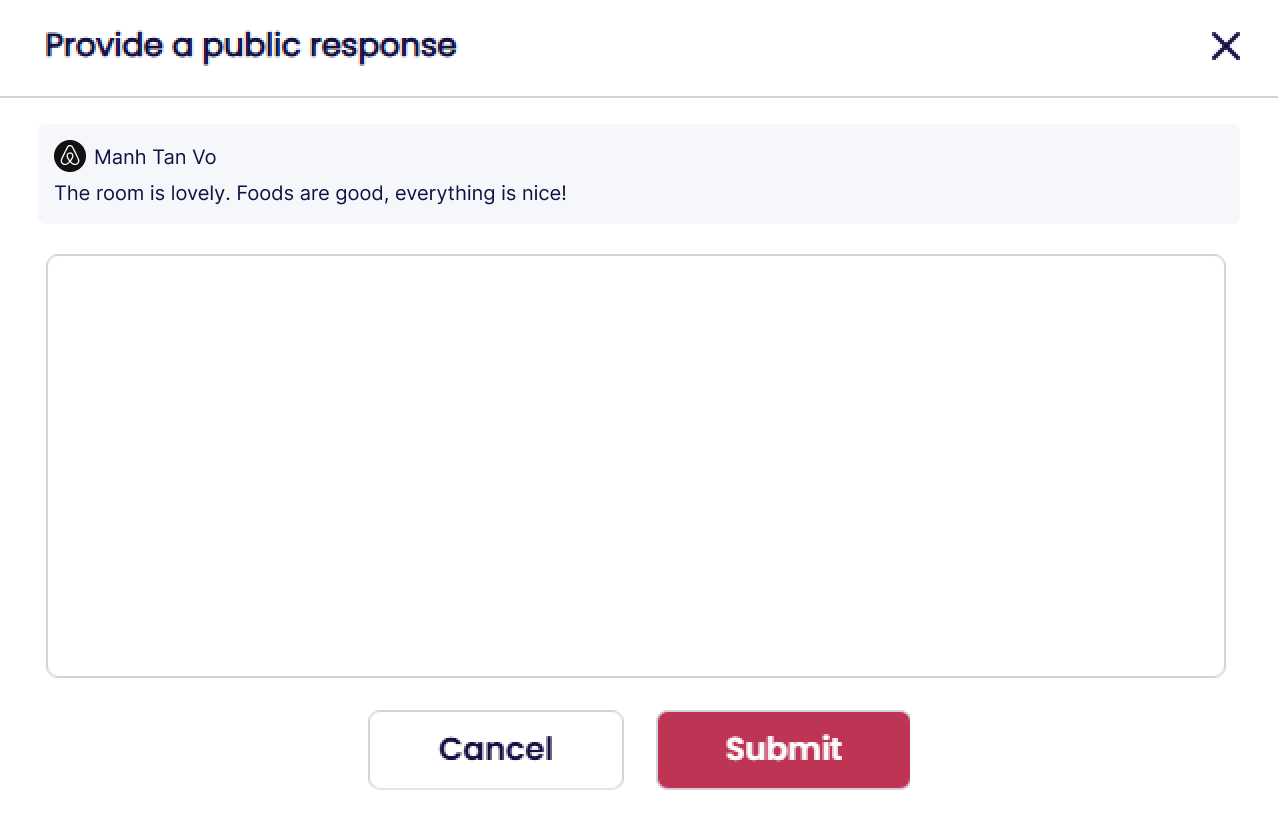Click the 'Provide a public response' title
Screen dimensions: 1278x828
(250, 45)
